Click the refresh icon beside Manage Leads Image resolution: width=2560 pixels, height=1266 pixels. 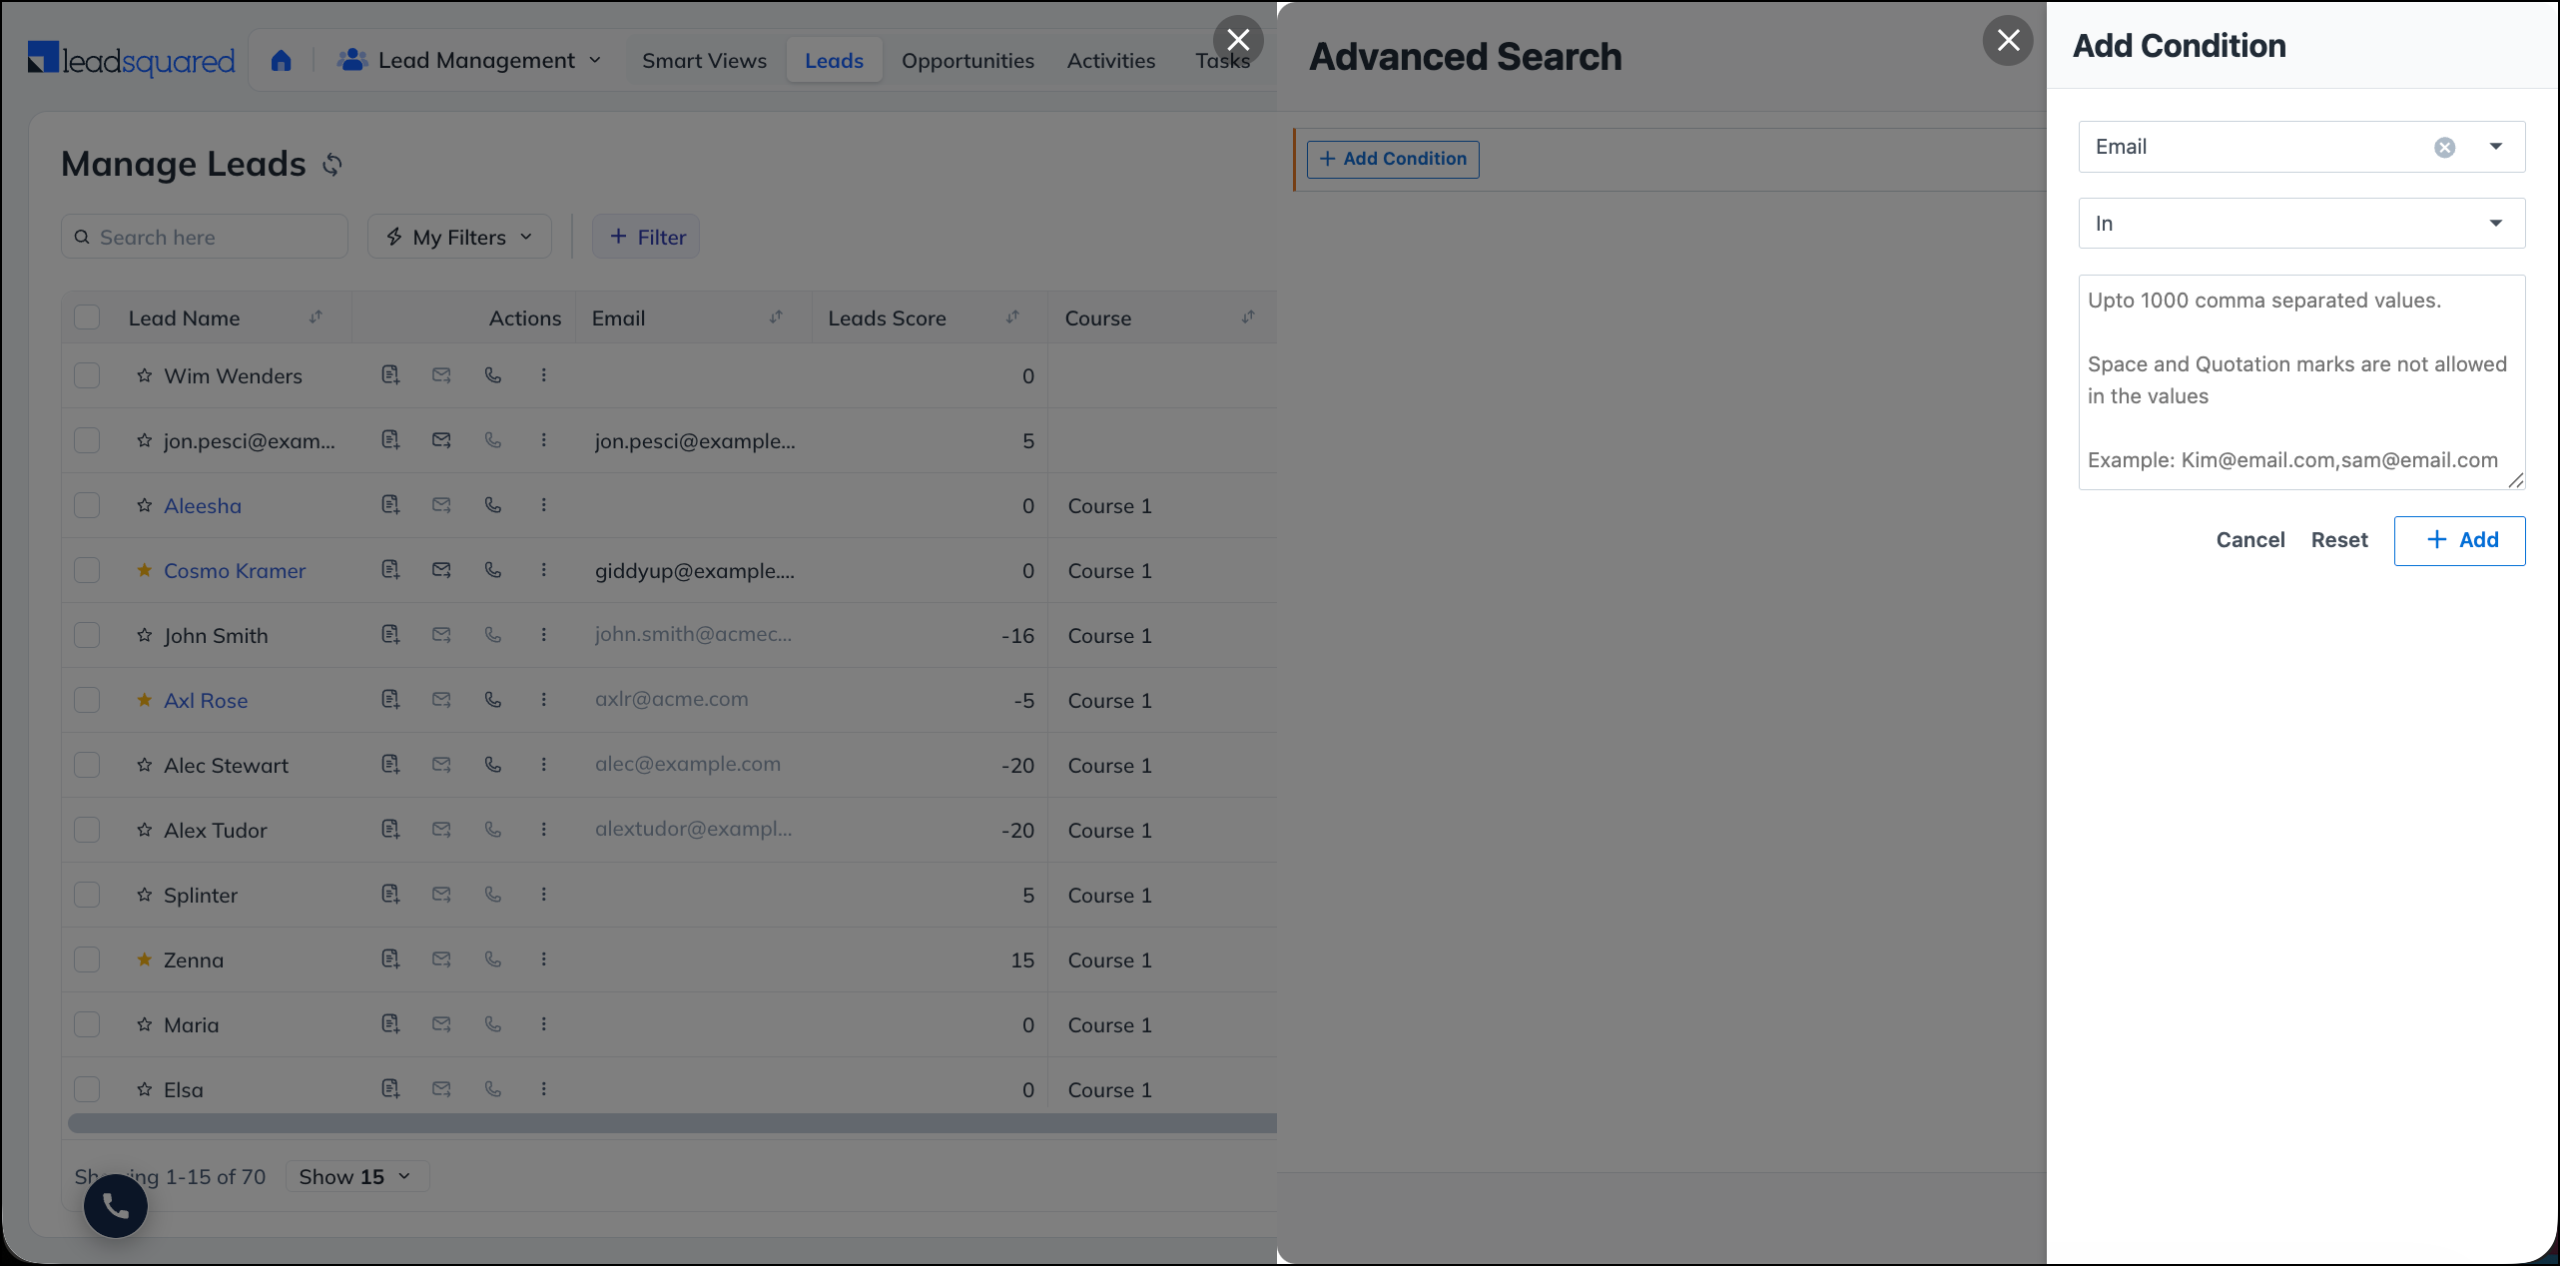click(333, 165)
